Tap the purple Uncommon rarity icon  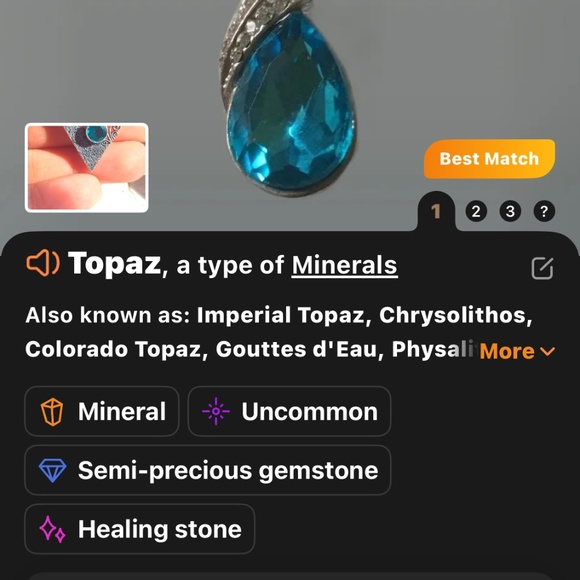point(216,411)
